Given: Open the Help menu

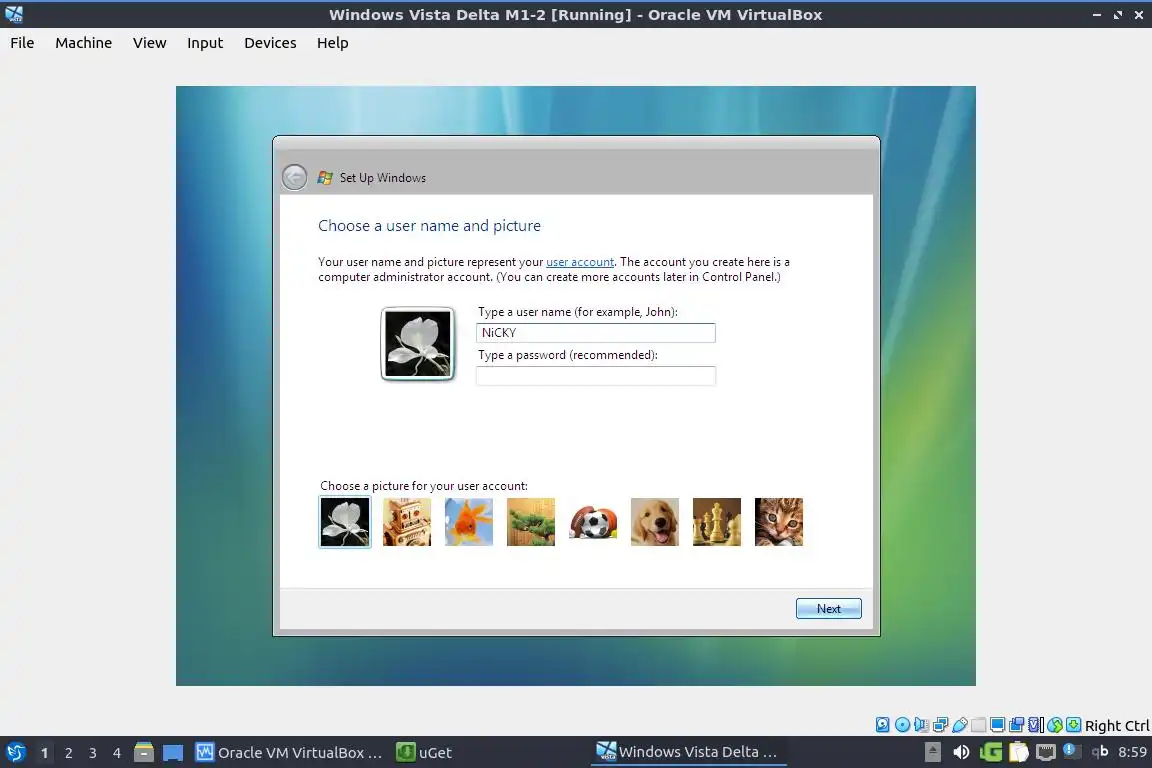Looking at the screenshot, I should pyautogui.click(x=333, y=43).
